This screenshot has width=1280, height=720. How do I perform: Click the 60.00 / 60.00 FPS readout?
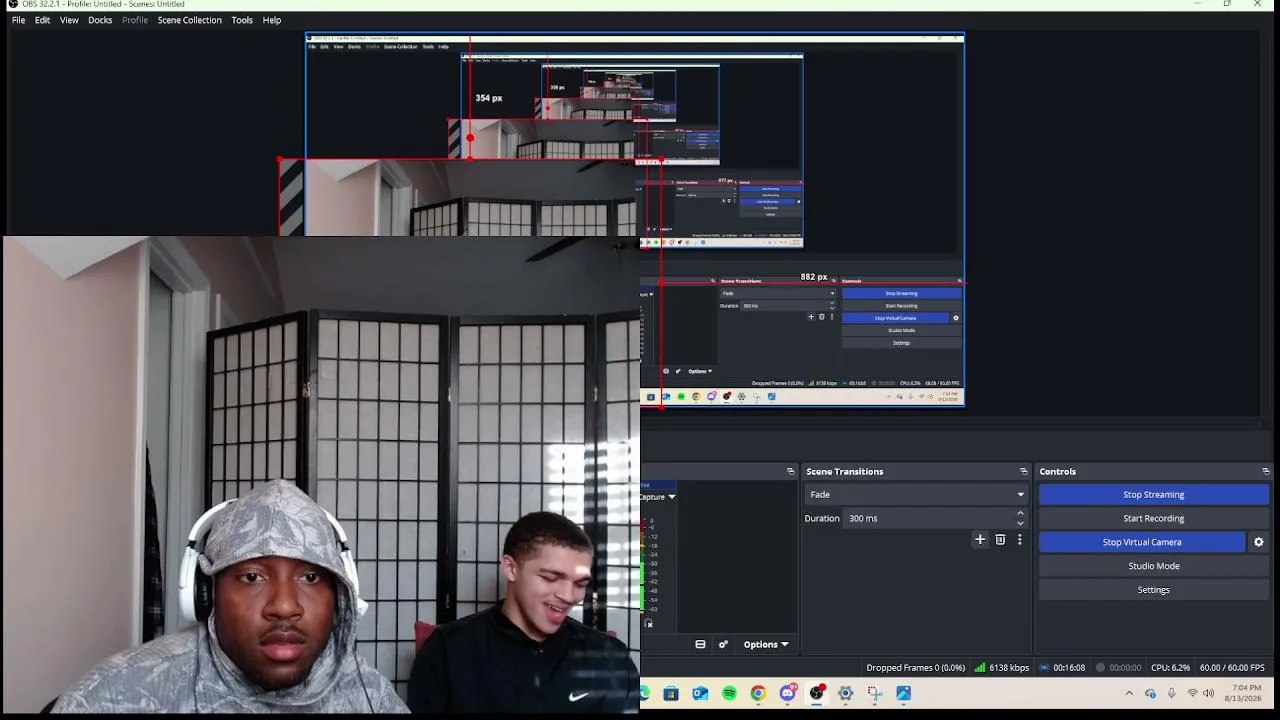(1232, 668)
